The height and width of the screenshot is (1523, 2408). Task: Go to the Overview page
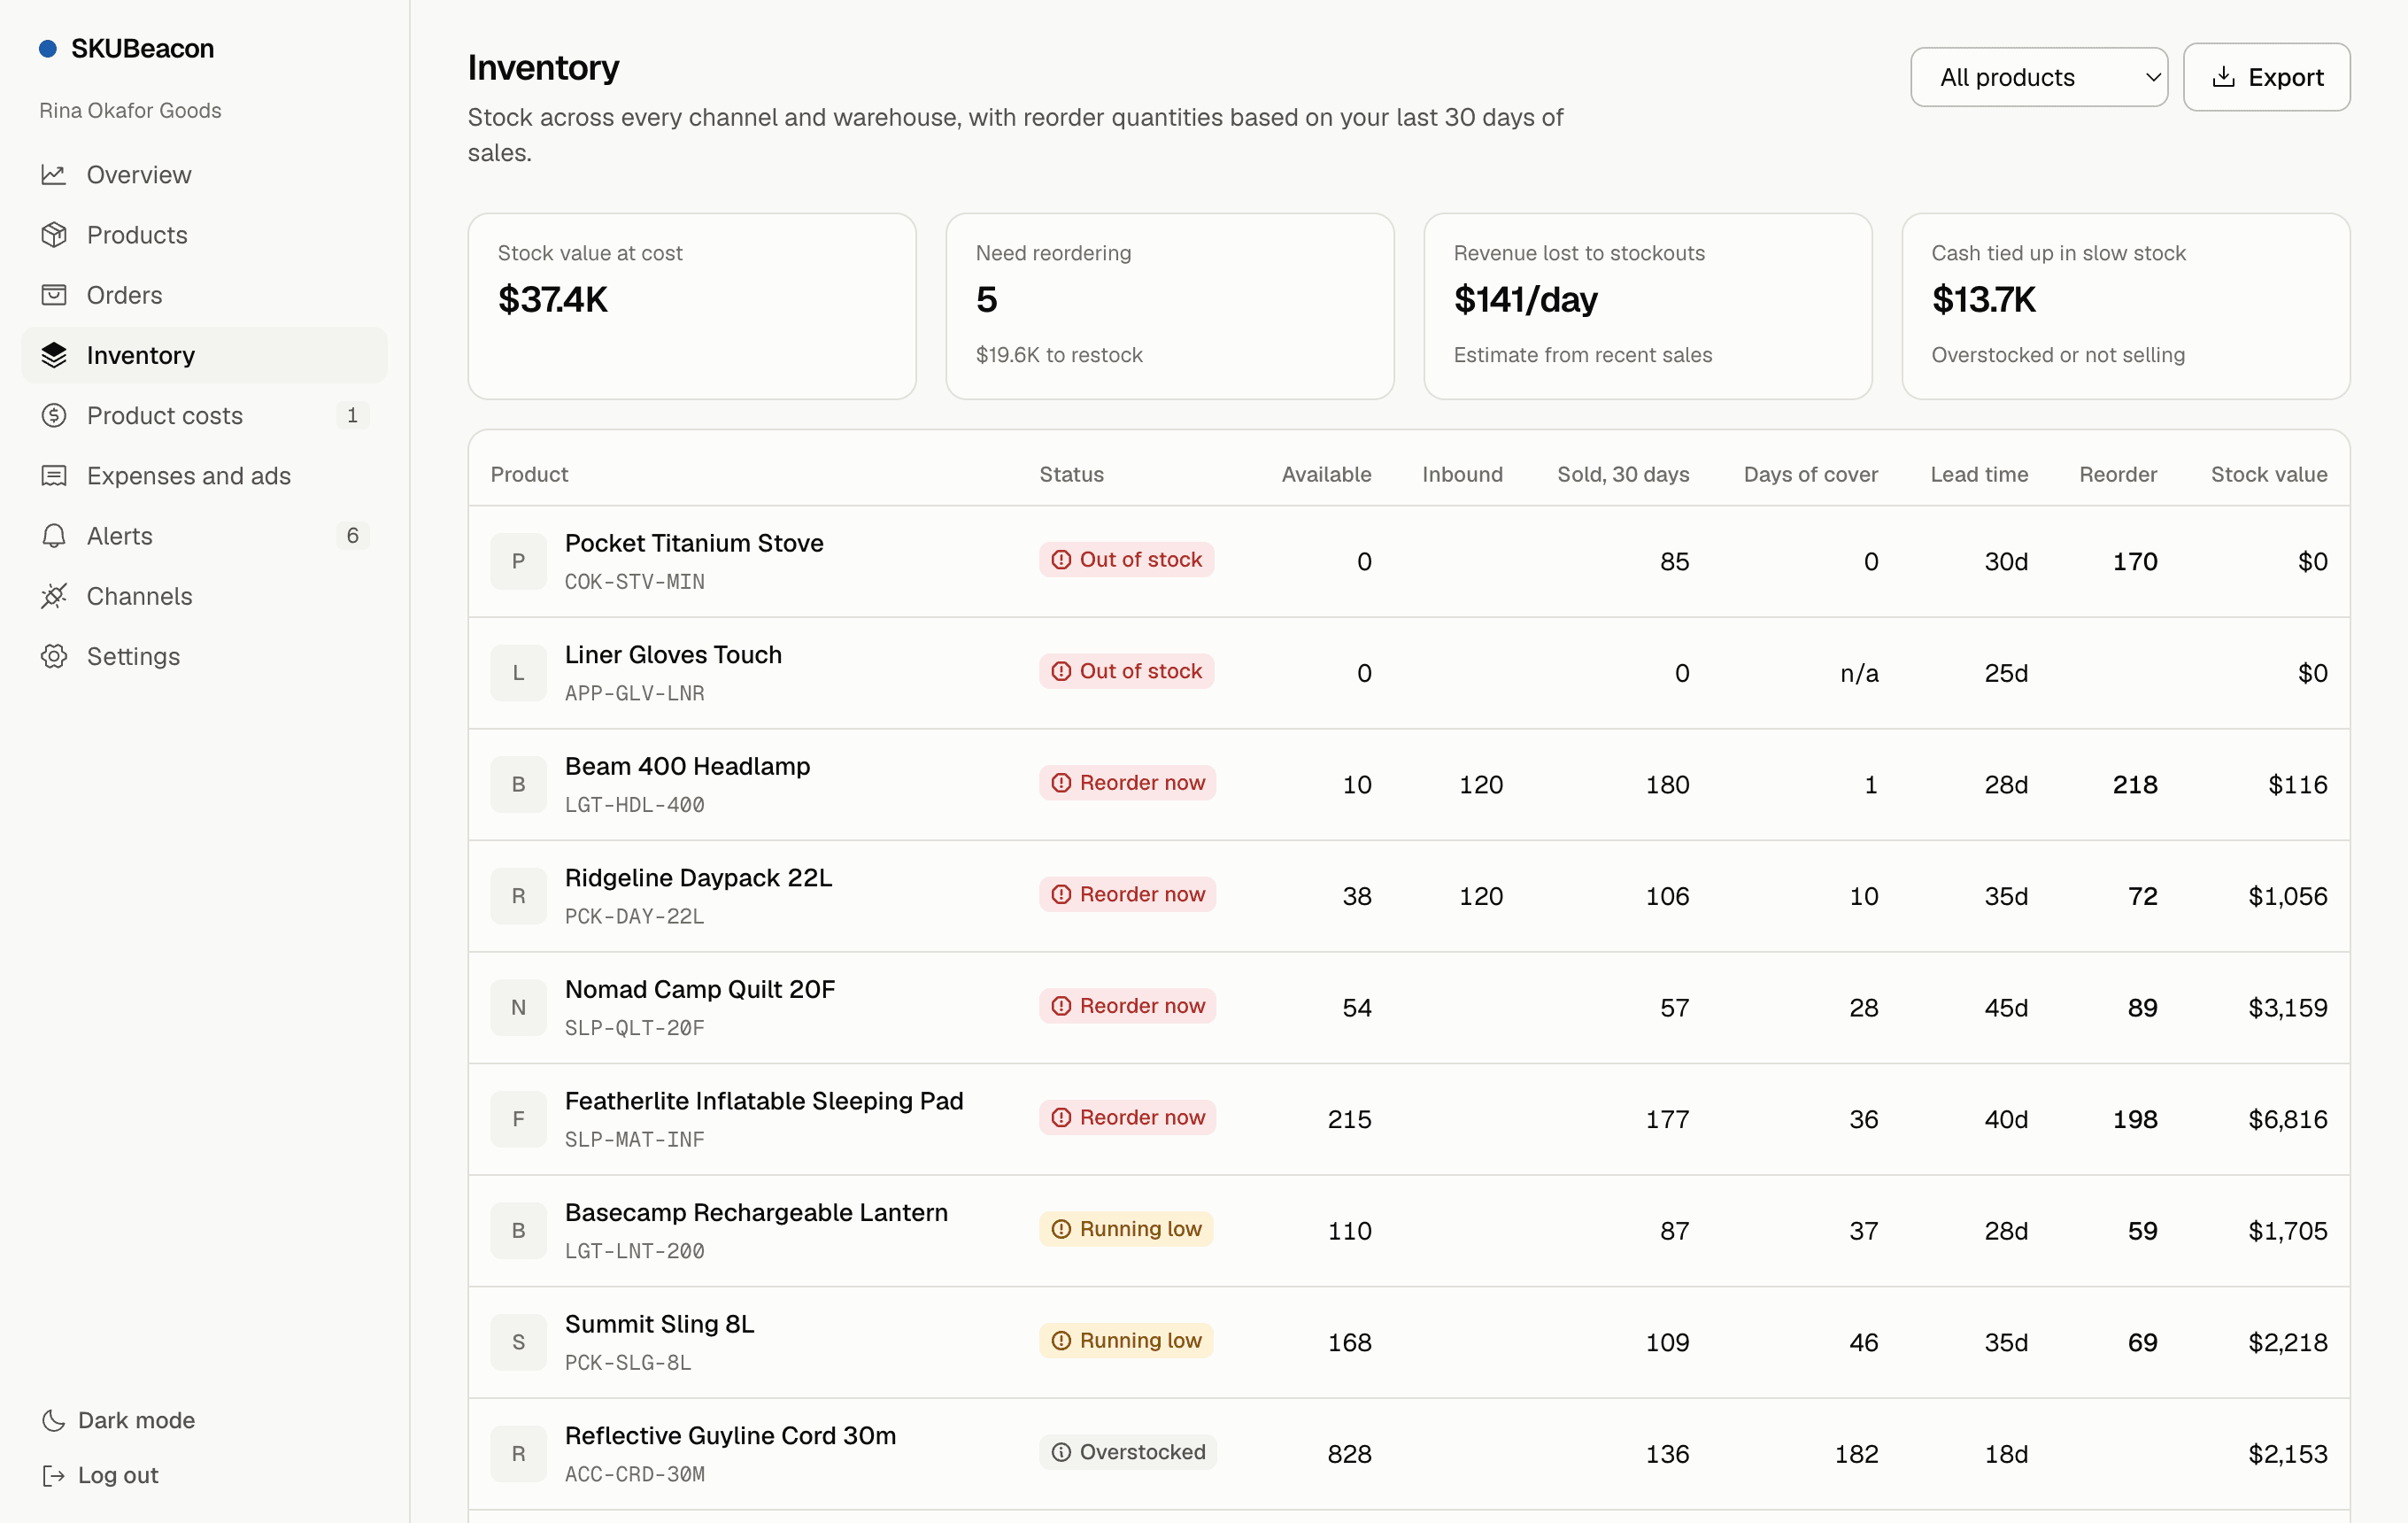[204, 175]
